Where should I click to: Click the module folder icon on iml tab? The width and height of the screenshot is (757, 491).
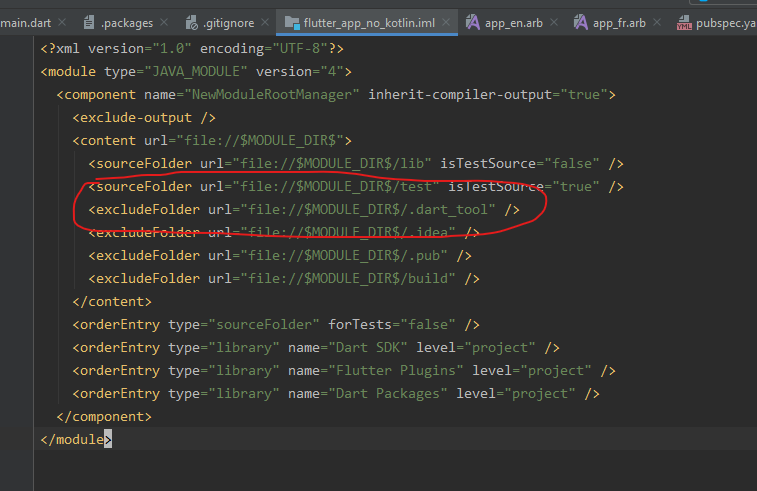pyautogui.click(x=292, y=22)
